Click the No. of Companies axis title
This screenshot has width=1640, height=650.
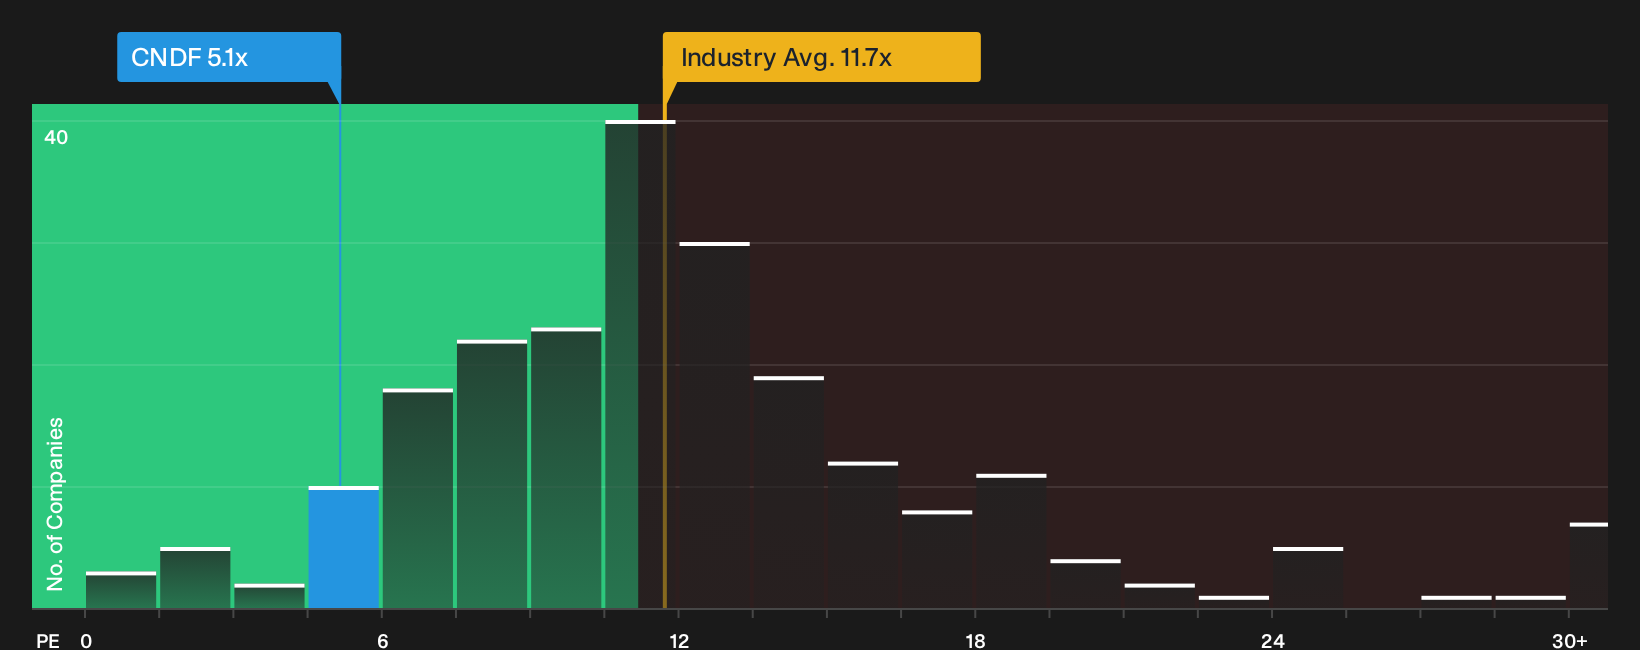55,503
